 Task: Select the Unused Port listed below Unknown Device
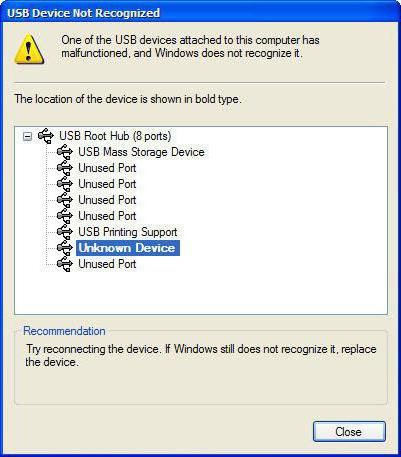coord(107,264)
